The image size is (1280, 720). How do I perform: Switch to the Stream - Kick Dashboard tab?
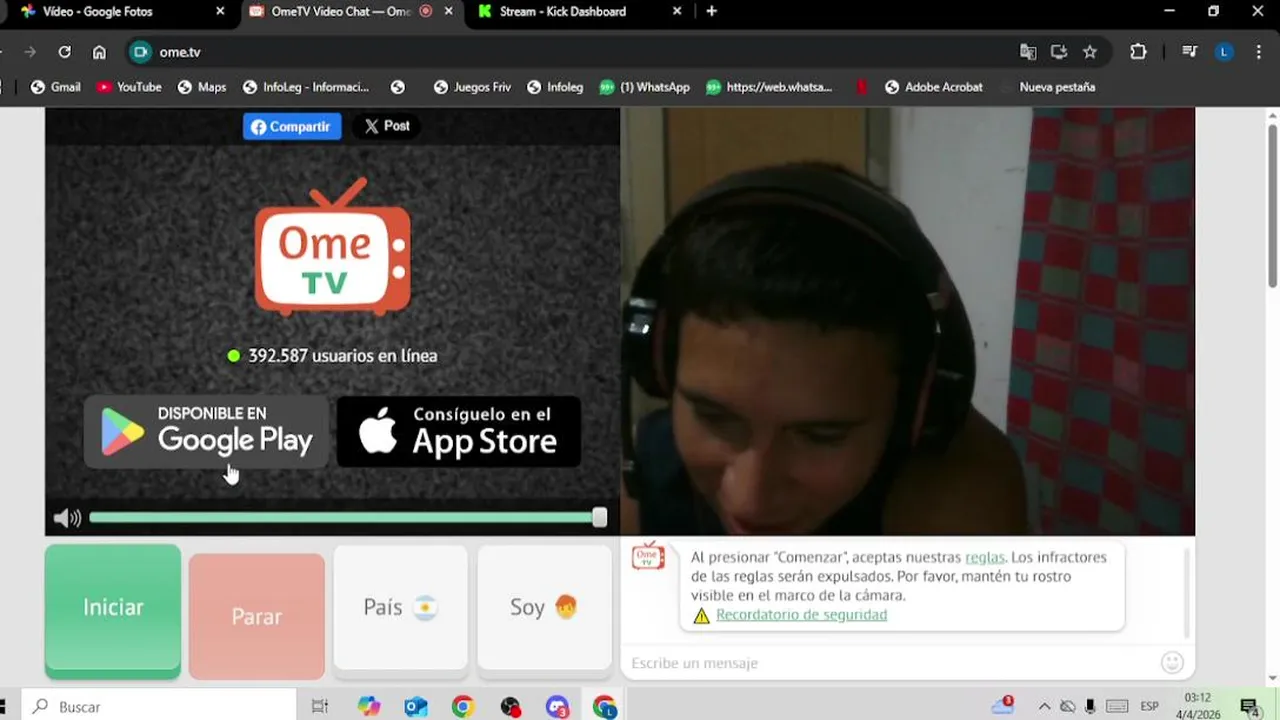(580, 11)
